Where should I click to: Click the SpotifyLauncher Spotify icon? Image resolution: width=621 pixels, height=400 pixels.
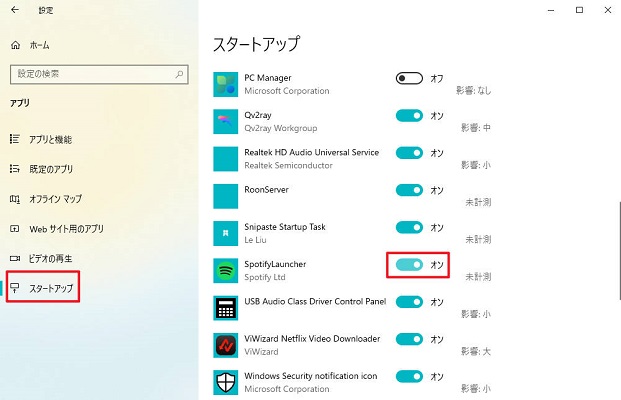(225, 270)
